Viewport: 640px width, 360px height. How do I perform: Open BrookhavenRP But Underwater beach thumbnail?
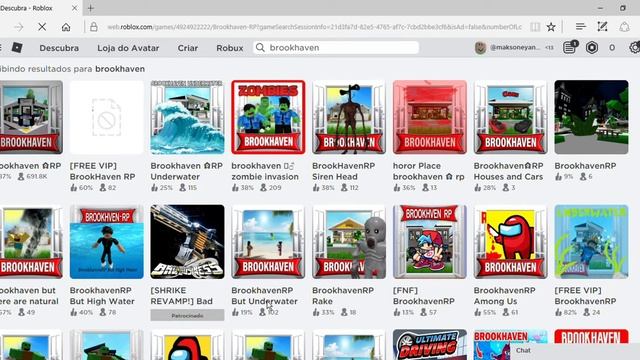pos(268,242)
